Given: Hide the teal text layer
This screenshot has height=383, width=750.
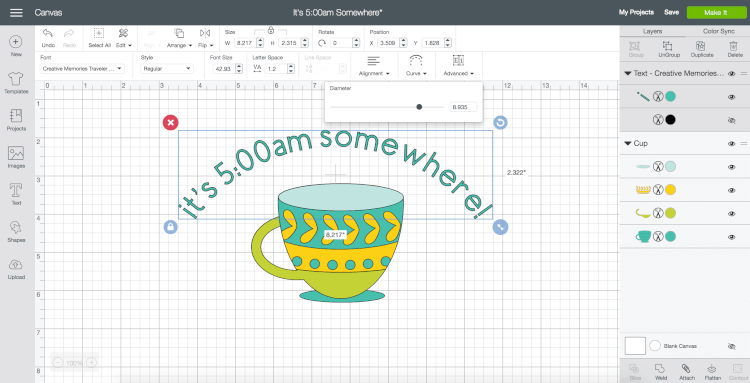Looking at the screenshot, I should click(731, 97).
